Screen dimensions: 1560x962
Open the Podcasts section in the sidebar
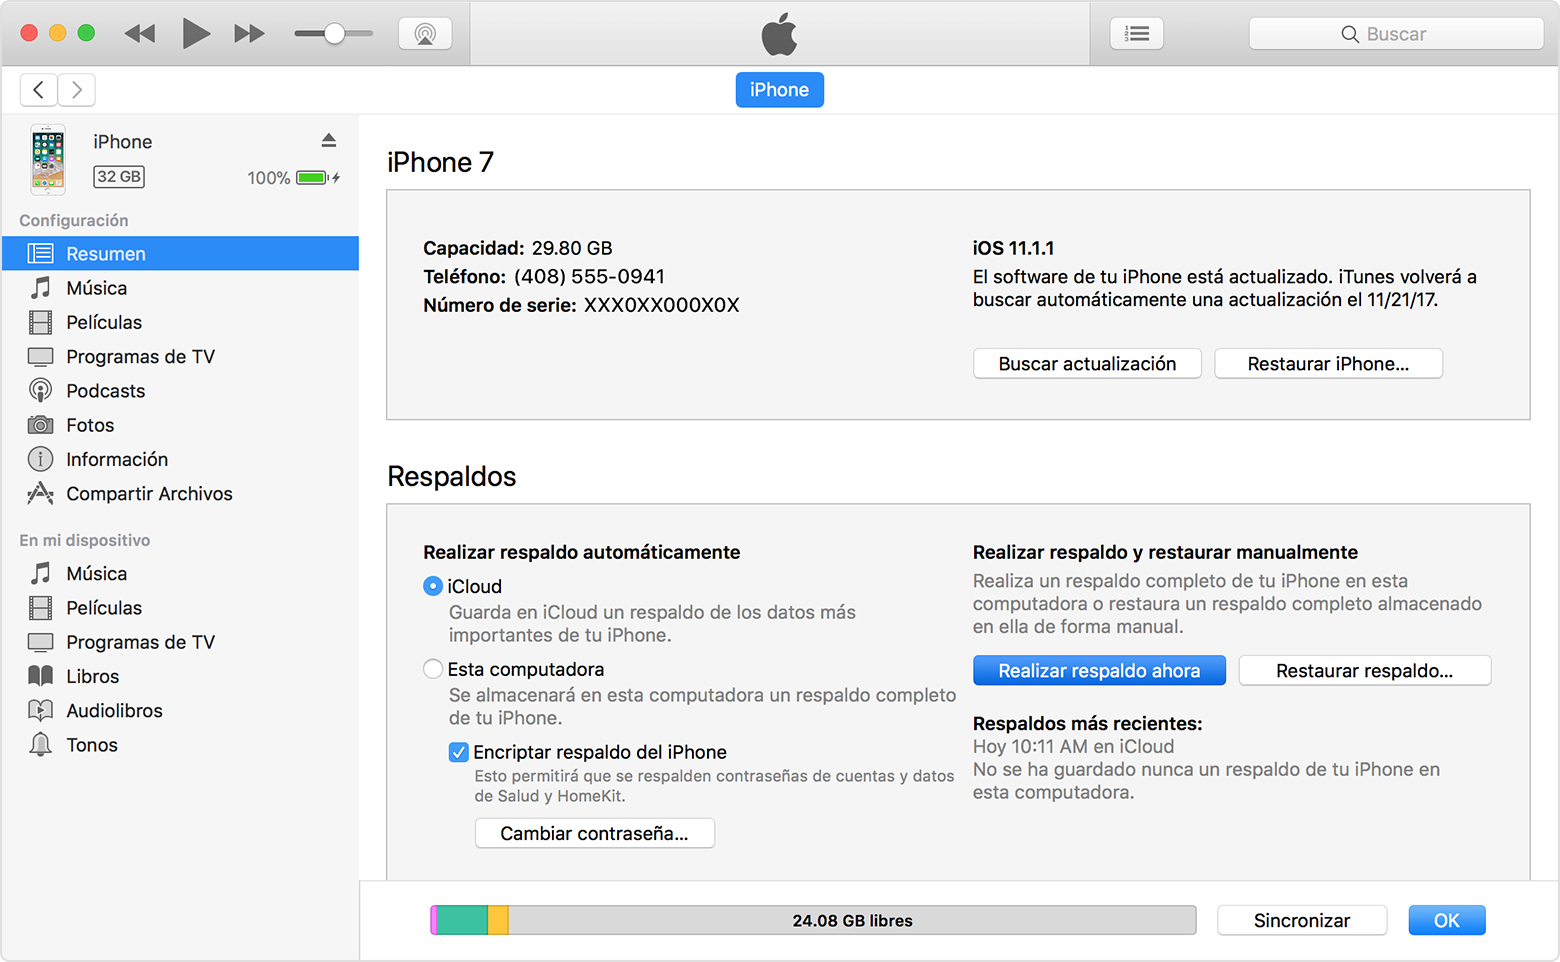click(x=105, y=390)
